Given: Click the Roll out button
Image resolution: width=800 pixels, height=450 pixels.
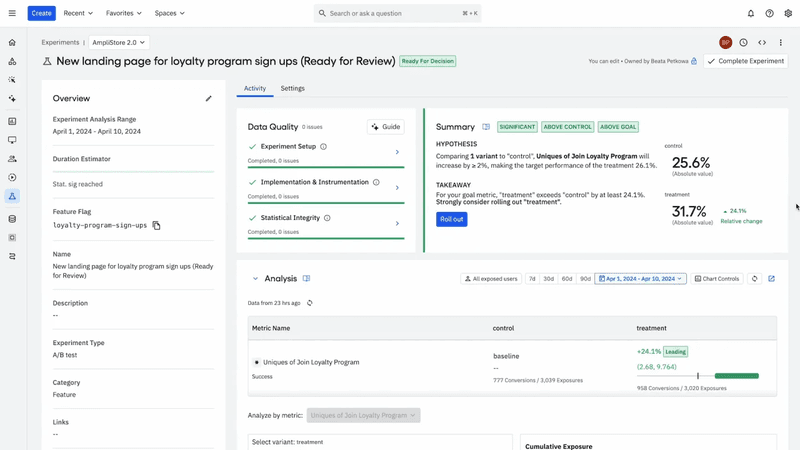Looking at the screenshot, I should [x=451, y=219].
